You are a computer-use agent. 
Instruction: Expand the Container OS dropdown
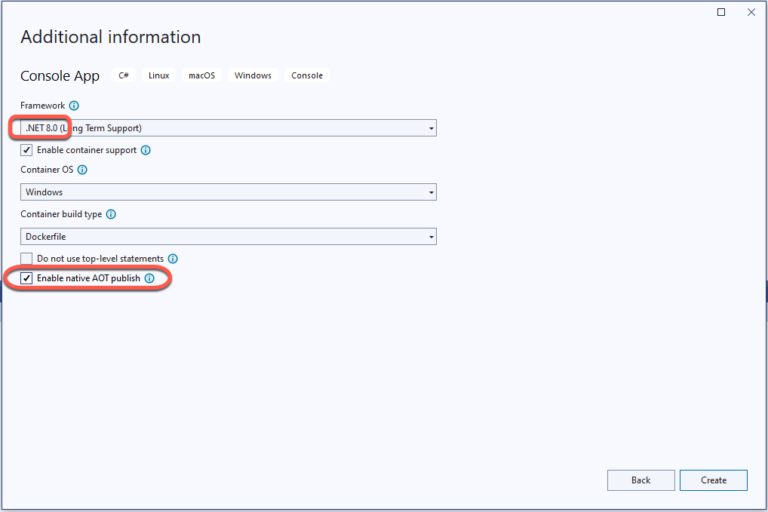(x=228, y=192)
